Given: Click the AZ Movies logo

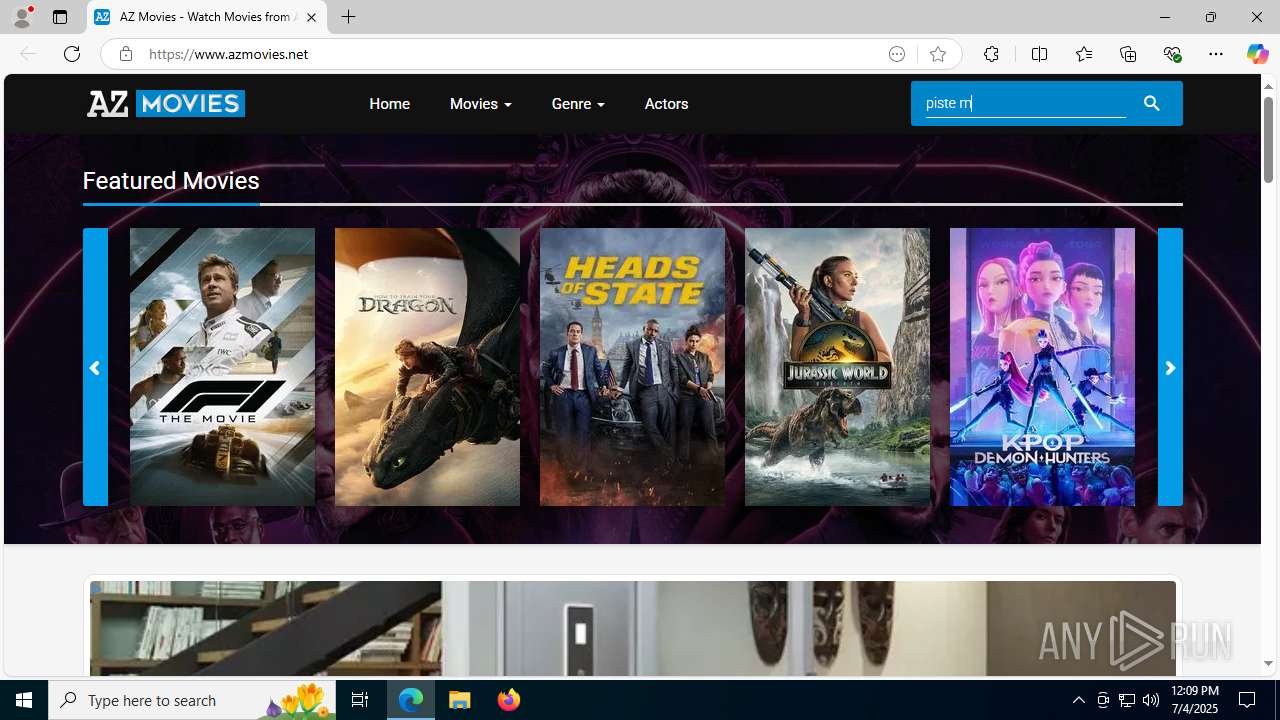Looking at the screenshot, I should [166, 103].
